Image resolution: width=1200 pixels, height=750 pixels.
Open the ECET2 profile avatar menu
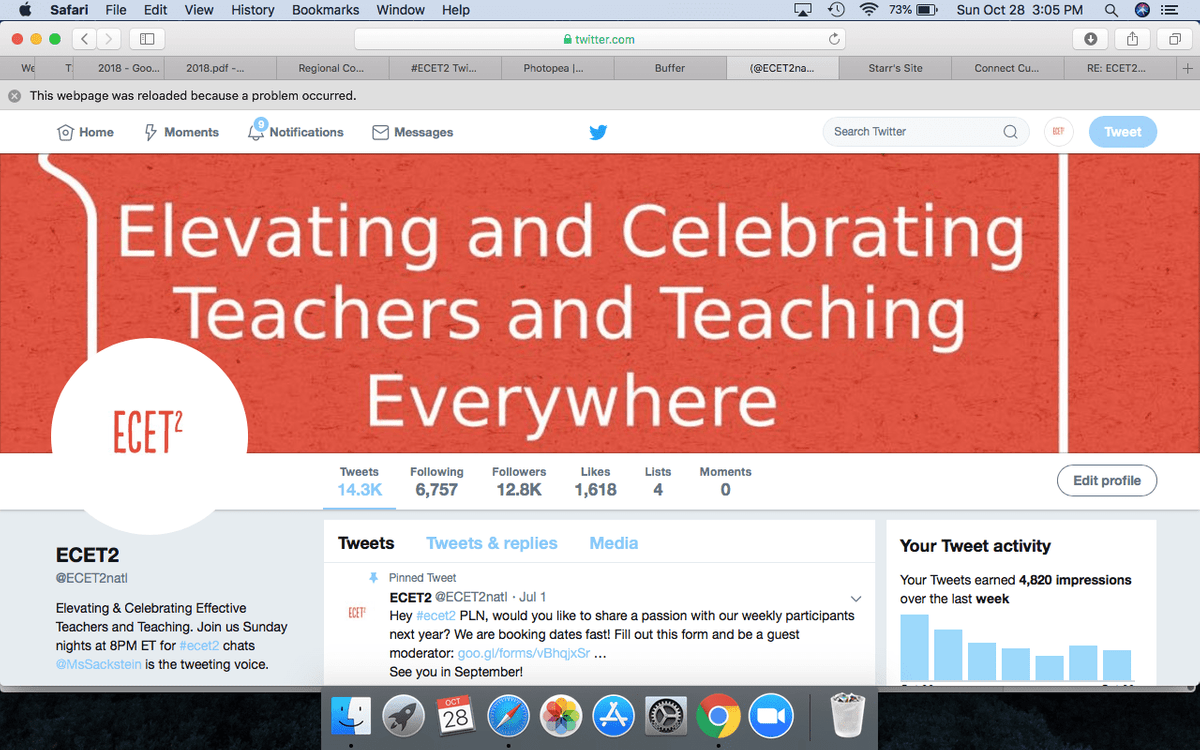tap(1059, 132)
